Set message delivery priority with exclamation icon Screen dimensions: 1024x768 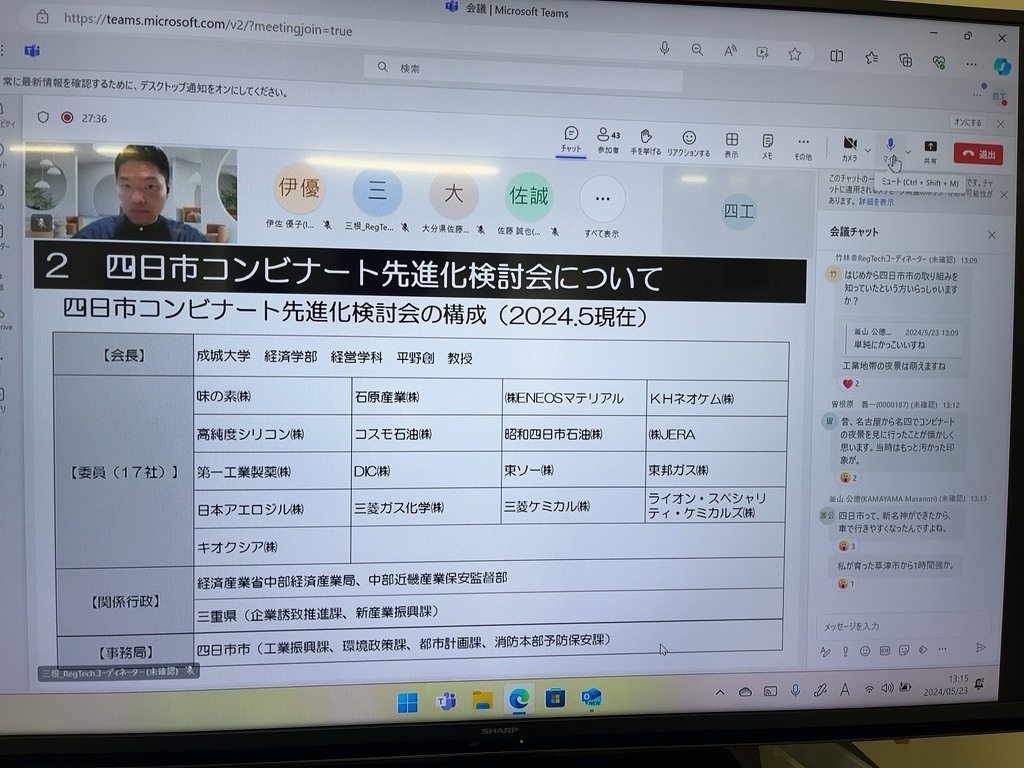pyautogui.click(x=846, y=651)
